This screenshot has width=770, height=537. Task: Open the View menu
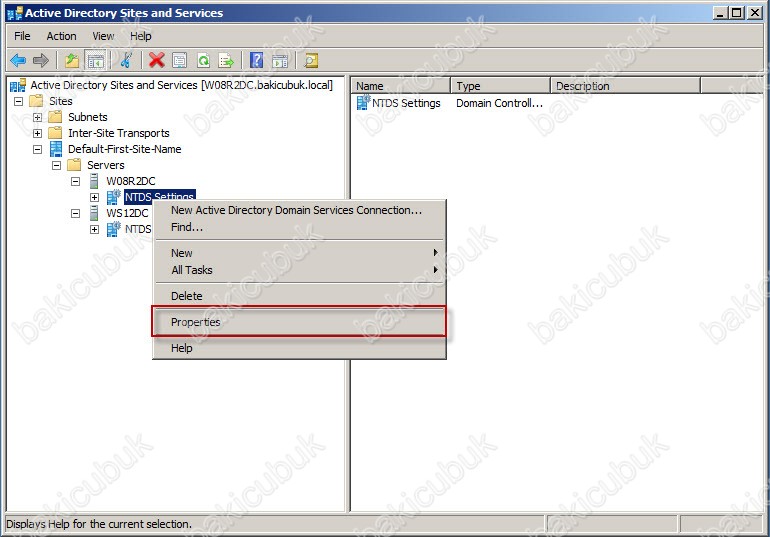point(103,36)
